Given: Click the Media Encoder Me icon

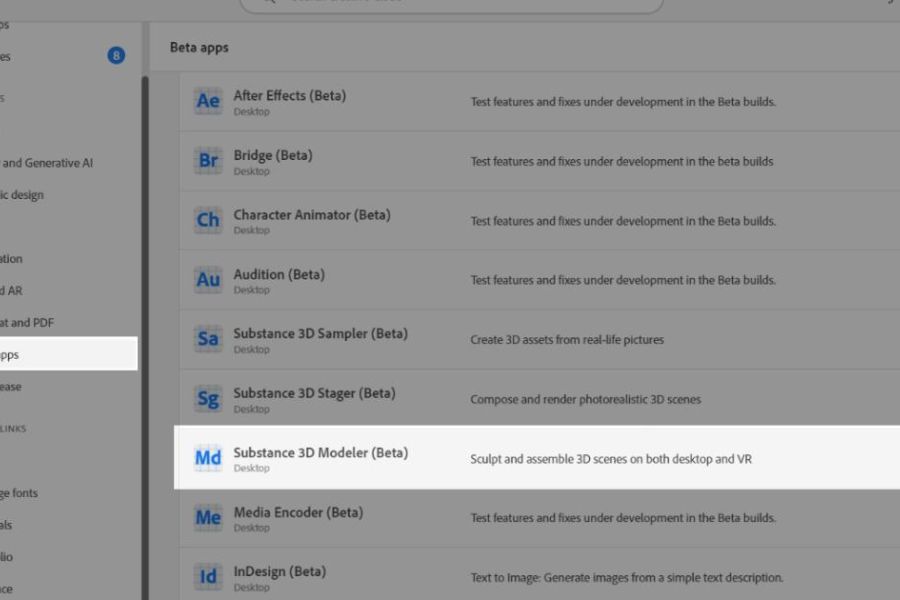Looking at the screenshot, I should (x=208, y=517).
